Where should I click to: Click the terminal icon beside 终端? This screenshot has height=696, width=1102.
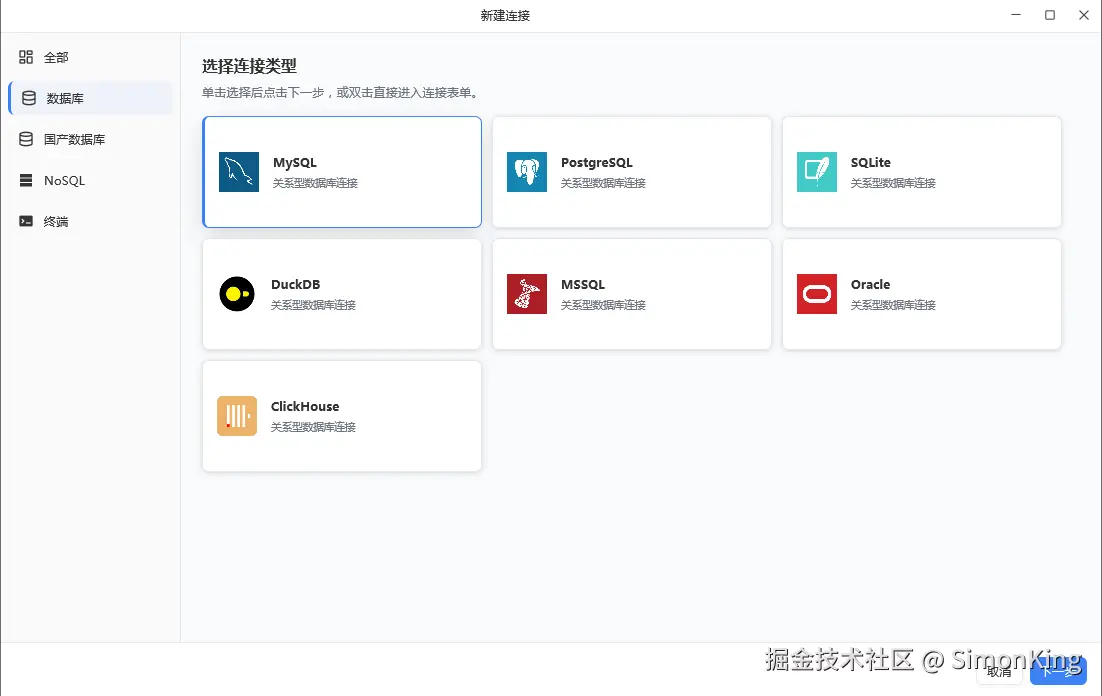[x=26, y=221]
